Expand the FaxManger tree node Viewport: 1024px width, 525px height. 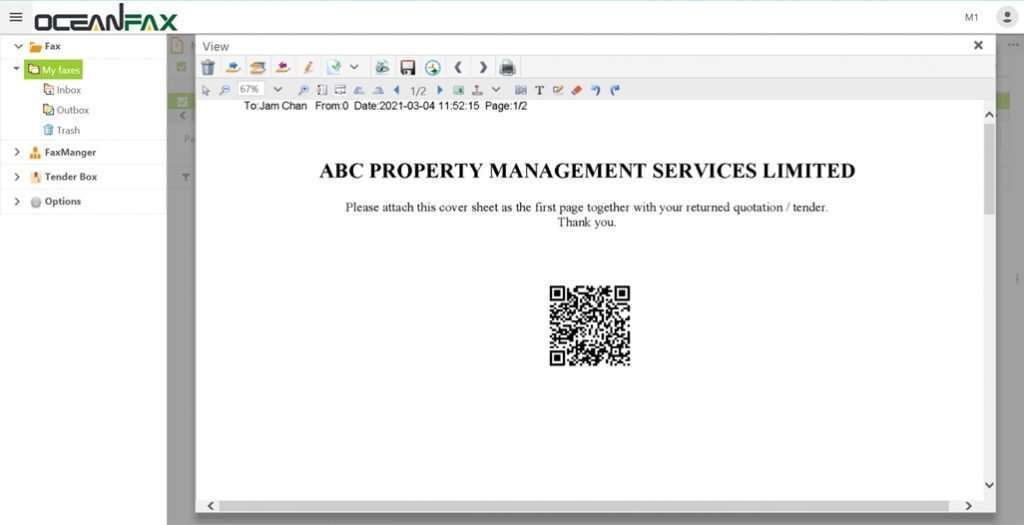[x=17, y=152]
